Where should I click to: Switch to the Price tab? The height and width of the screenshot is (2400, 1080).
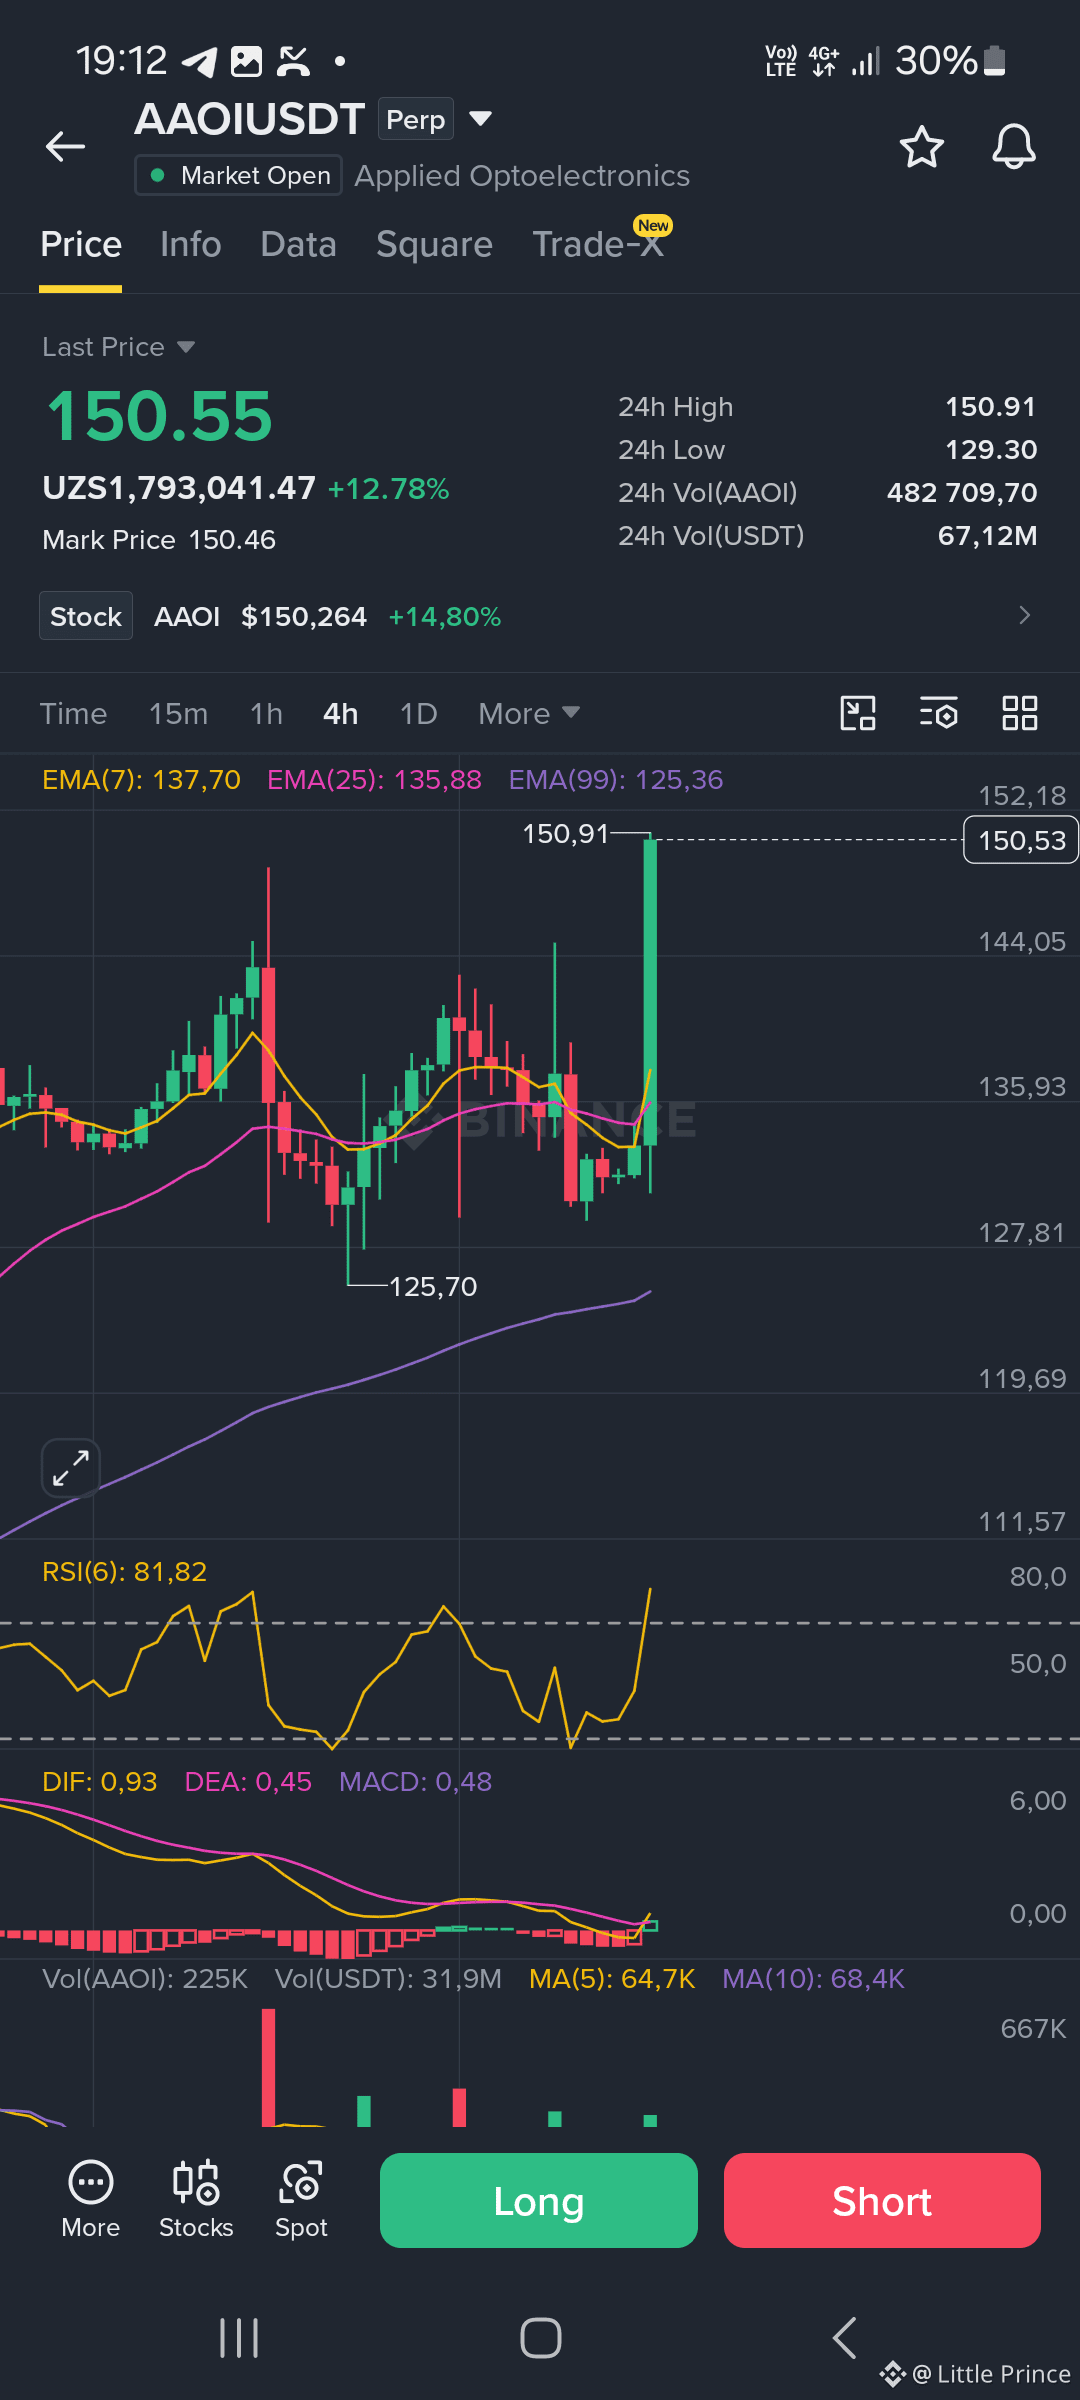(81, 244)
